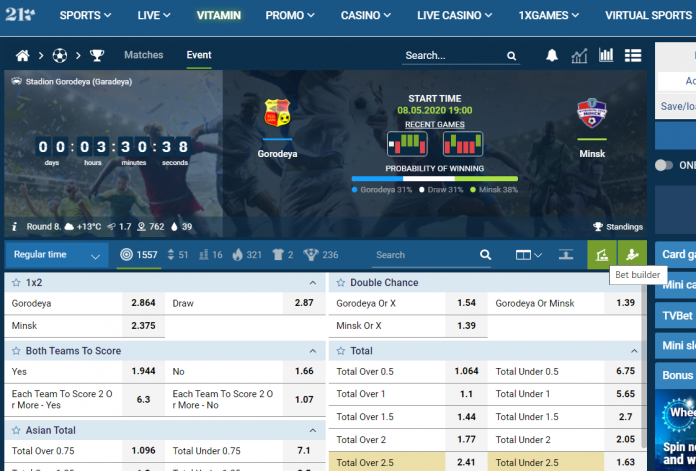Click the Gorodeya team logo

277,112
